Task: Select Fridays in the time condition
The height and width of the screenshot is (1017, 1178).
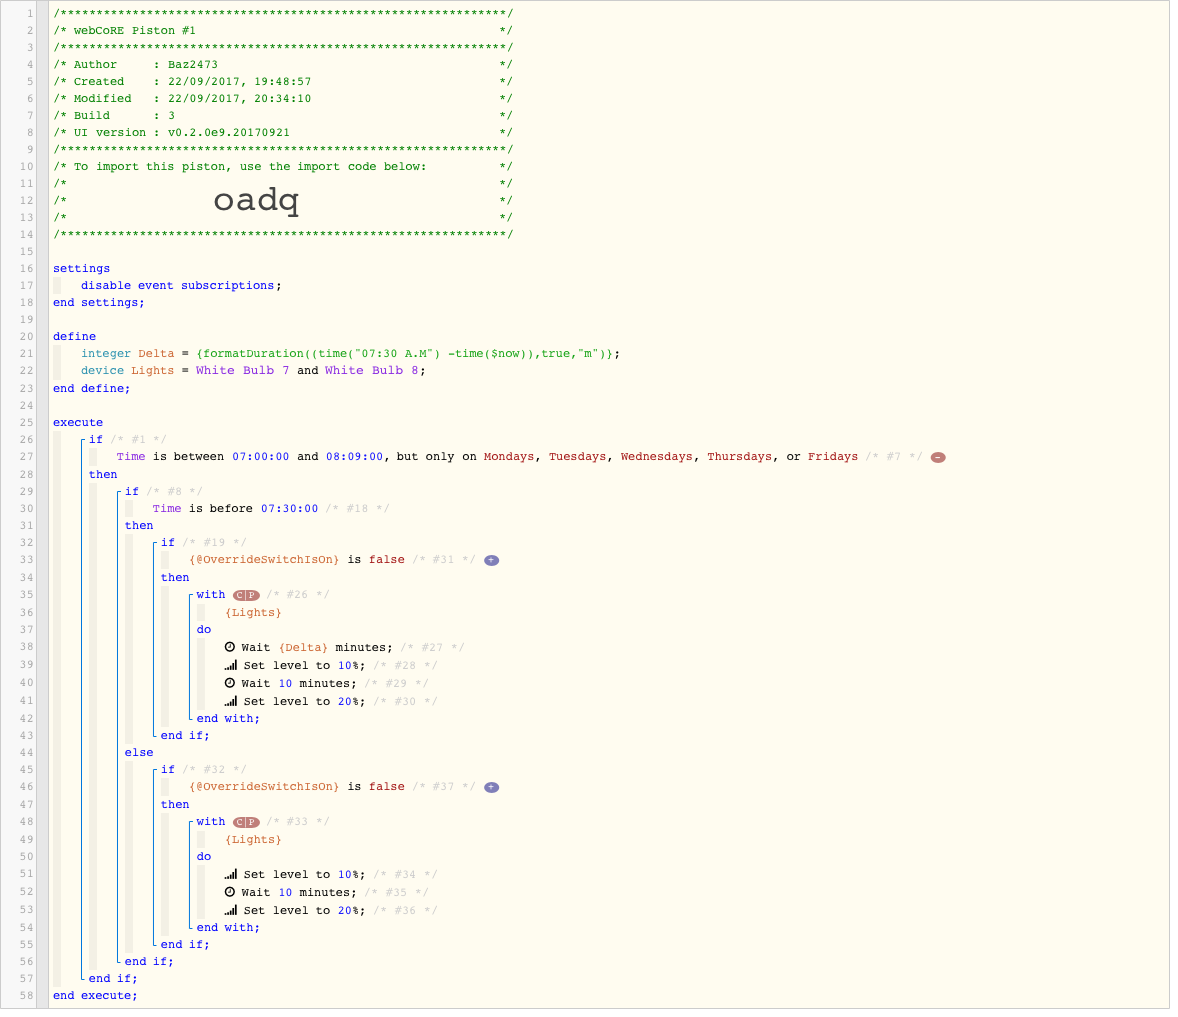Action: (832, 457)
